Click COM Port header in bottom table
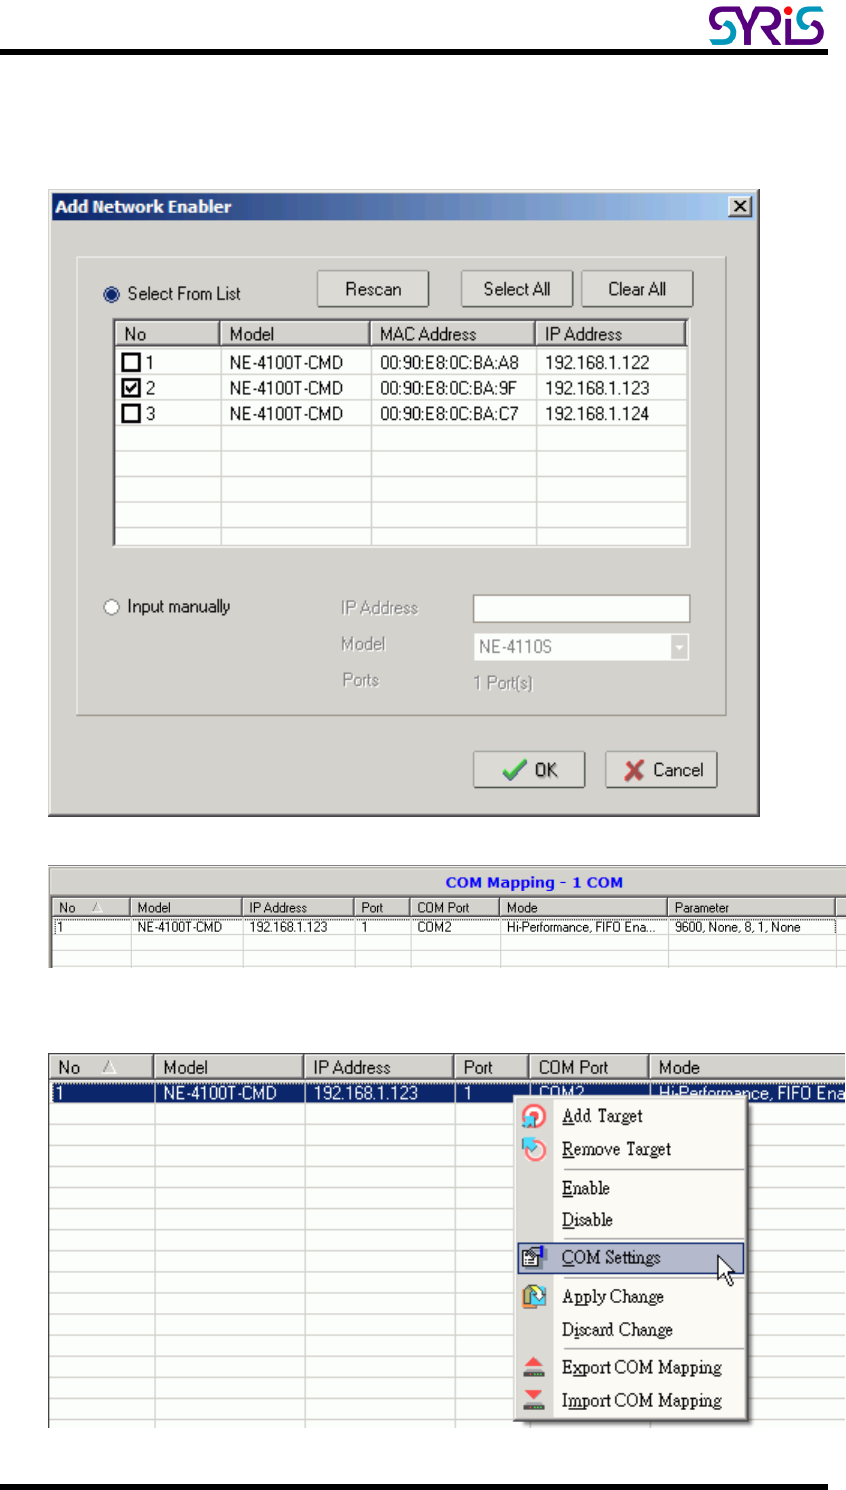The image size is (846, 1490). [x=589, y=1067]
